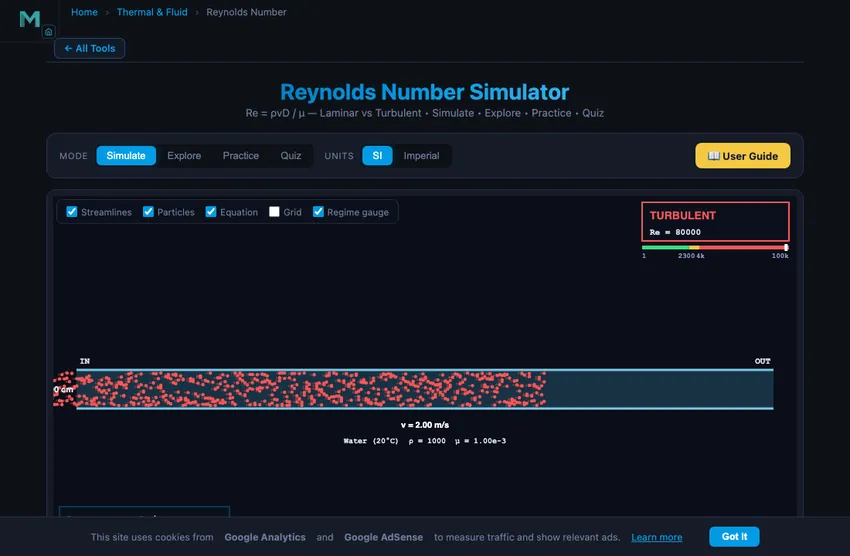
Task: Select the Simulate mode tab
Action: pos(126,156)
